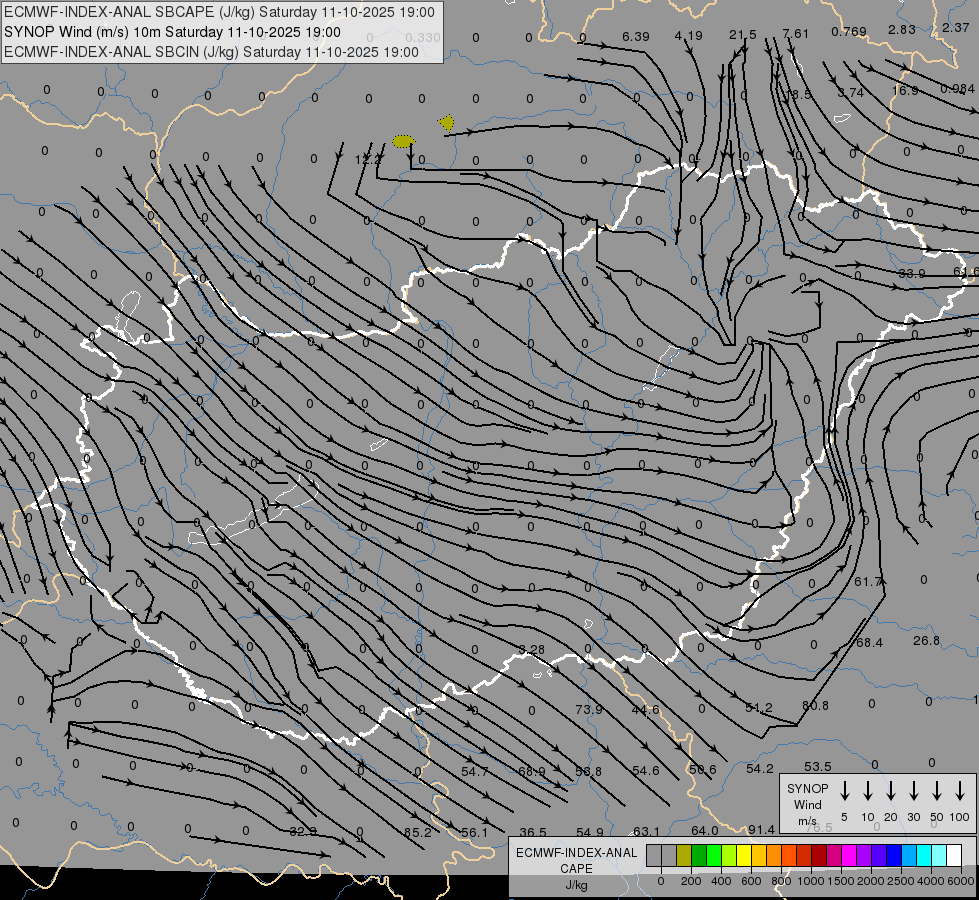Click the CAPE value 0.769
Screen dimensions: 979x900
point(849,31)
